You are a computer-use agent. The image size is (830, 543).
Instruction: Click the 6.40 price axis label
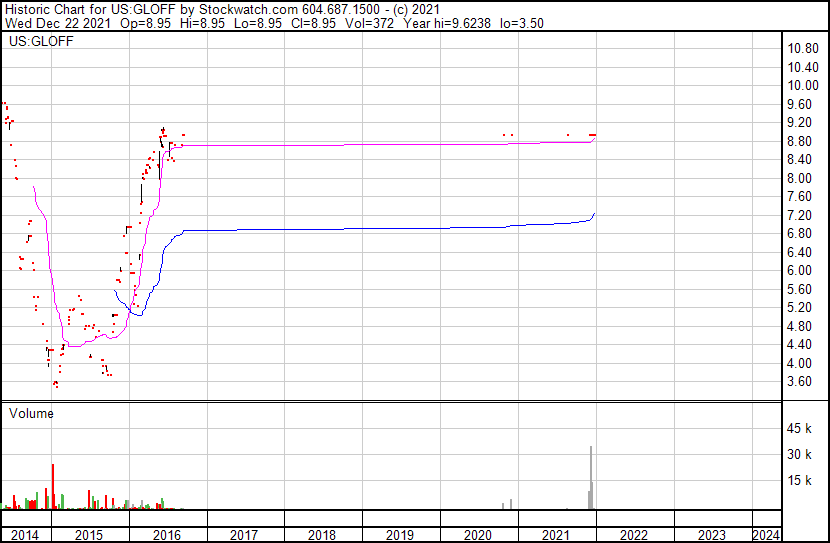click(799, 252)
